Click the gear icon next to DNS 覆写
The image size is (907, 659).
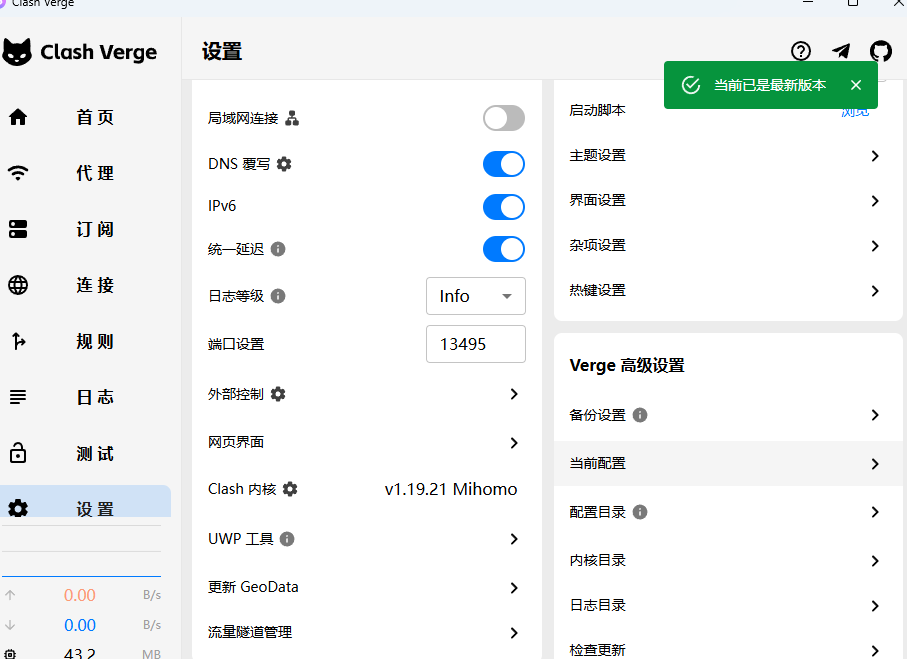[x=284, y=164]
